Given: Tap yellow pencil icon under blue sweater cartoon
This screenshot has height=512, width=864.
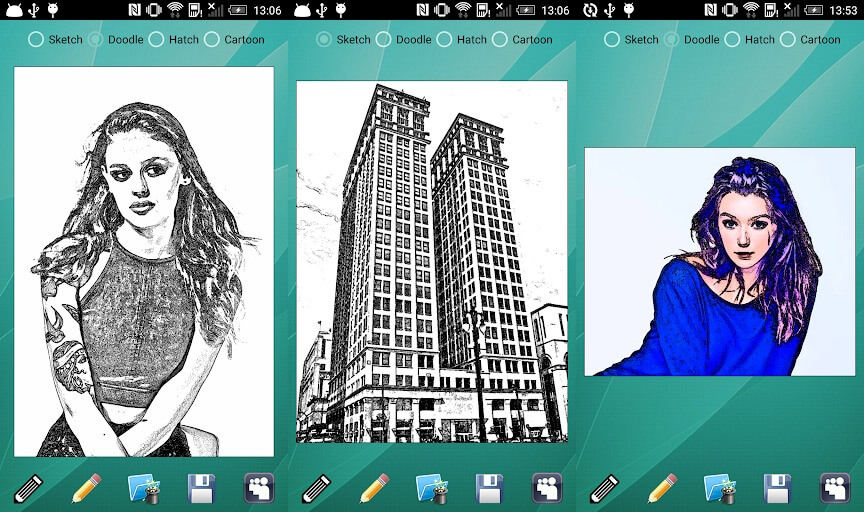Looking at the screenshot, I should [662, 488].
